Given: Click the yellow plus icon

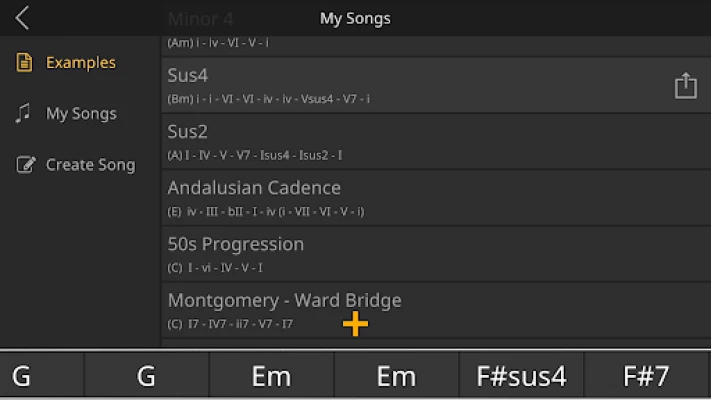Looking at the screenshot, I should coord(356,324).
